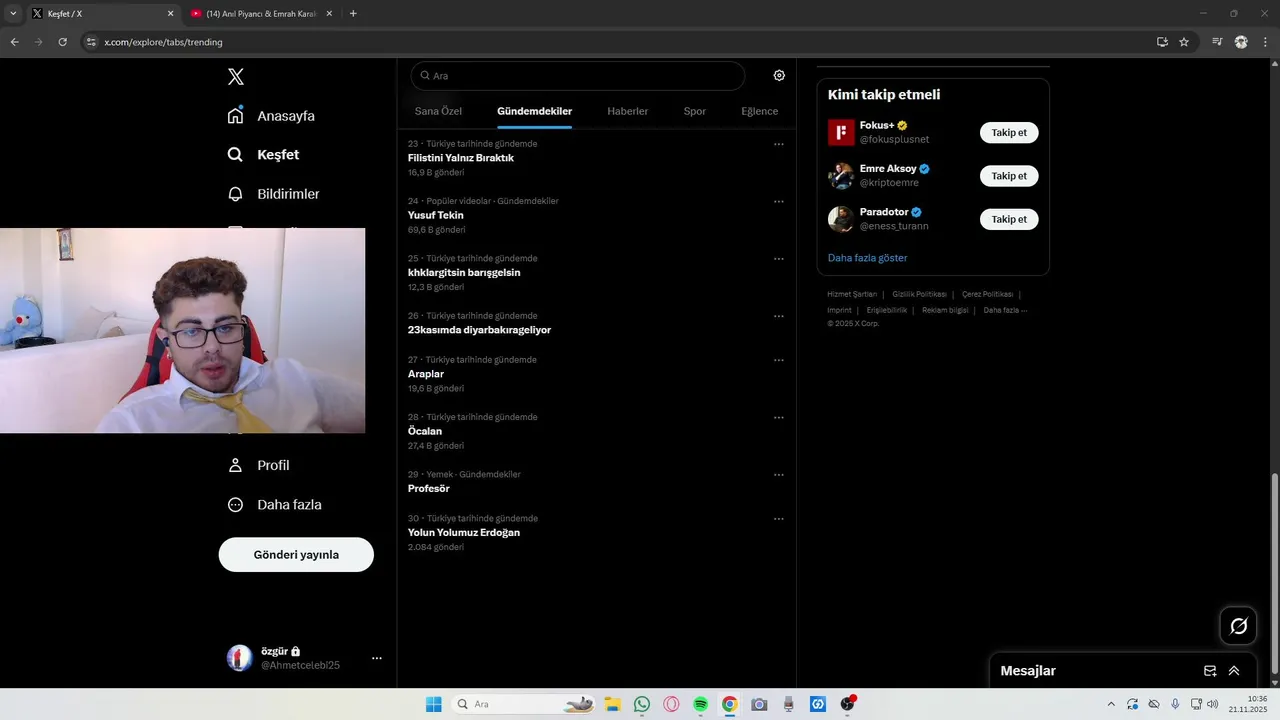1280x720 pixels.
Task: Open Bildirimler notifications
Action: click(x=273, y=194)
